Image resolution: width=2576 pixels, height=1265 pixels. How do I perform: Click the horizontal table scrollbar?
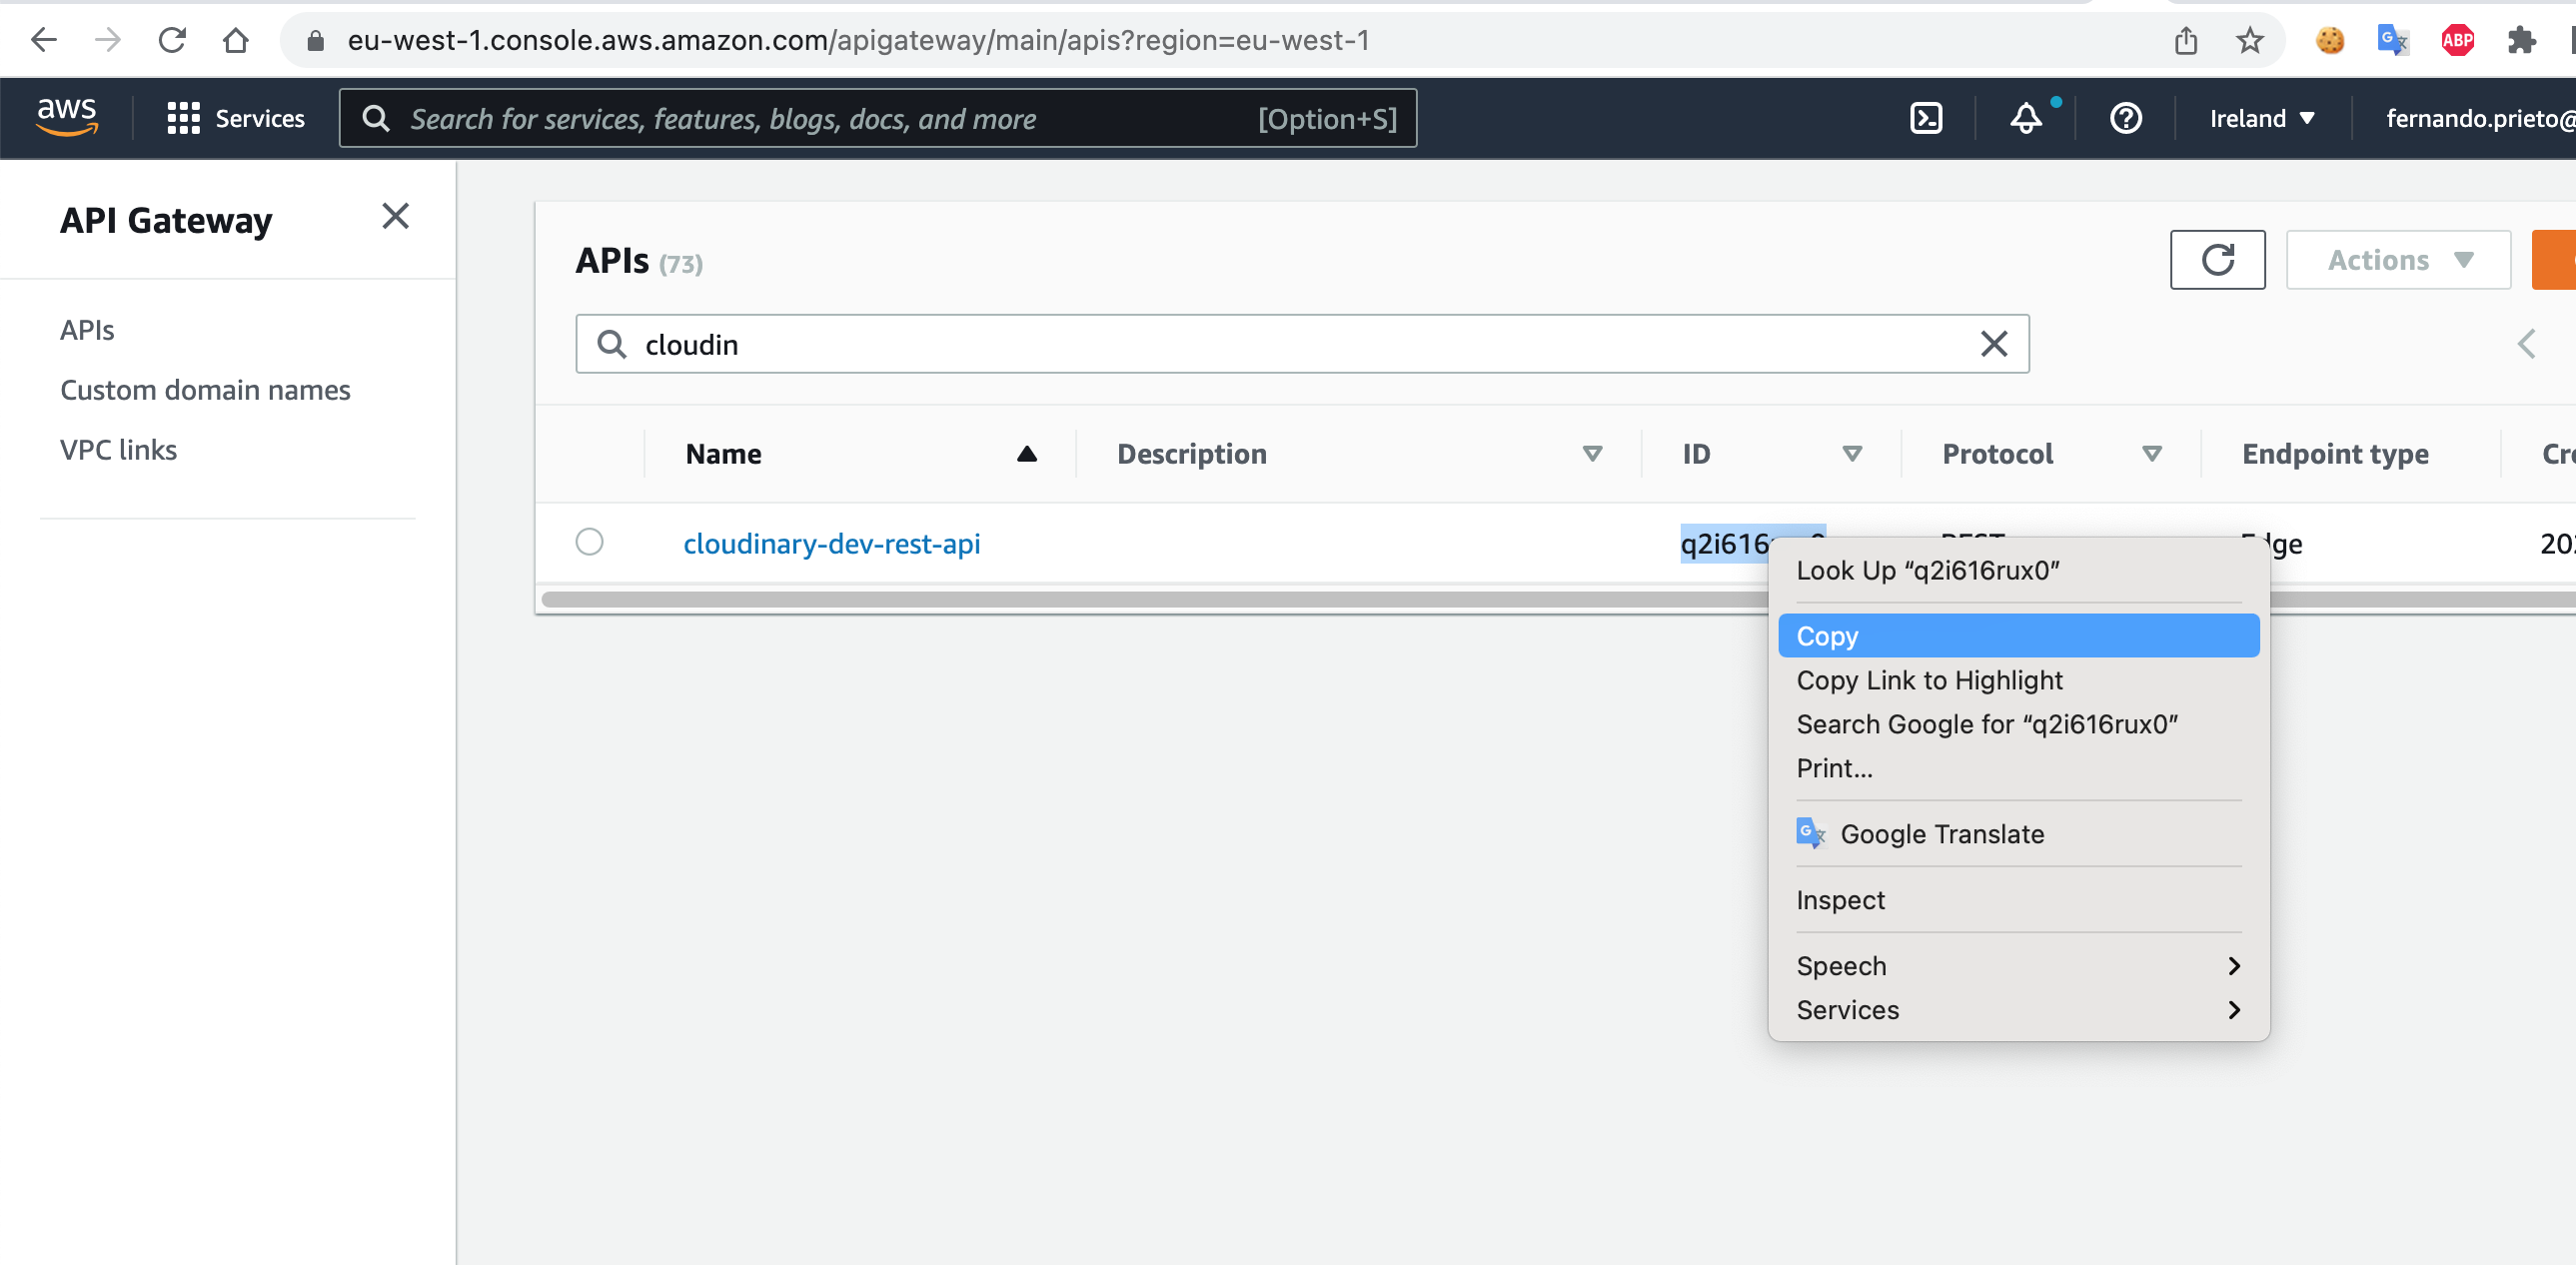[x=1100, y=599]
